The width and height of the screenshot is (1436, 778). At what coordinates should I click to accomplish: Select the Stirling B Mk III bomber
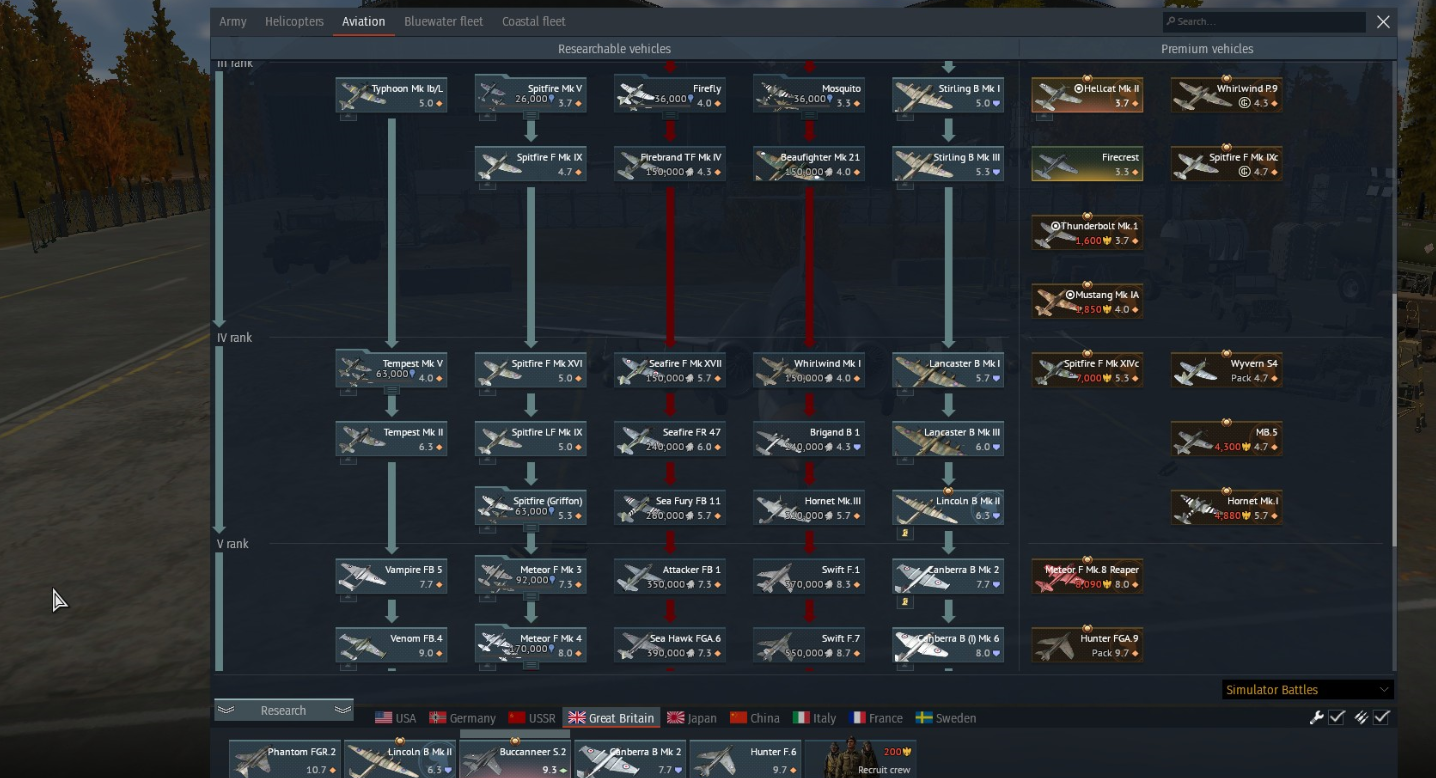click(x=948, y=165)
